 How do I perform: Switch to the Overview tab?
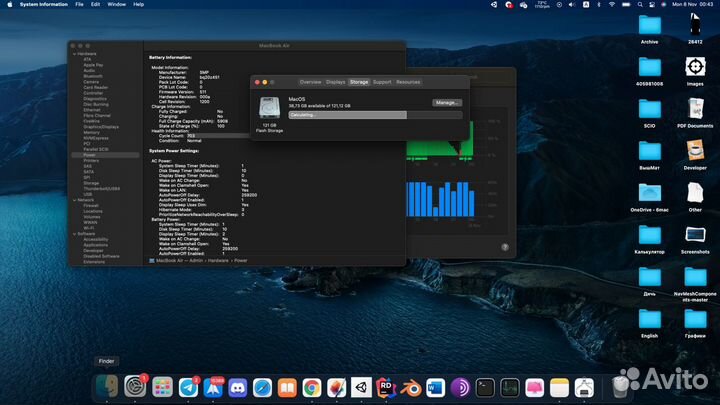coord(310,82)
